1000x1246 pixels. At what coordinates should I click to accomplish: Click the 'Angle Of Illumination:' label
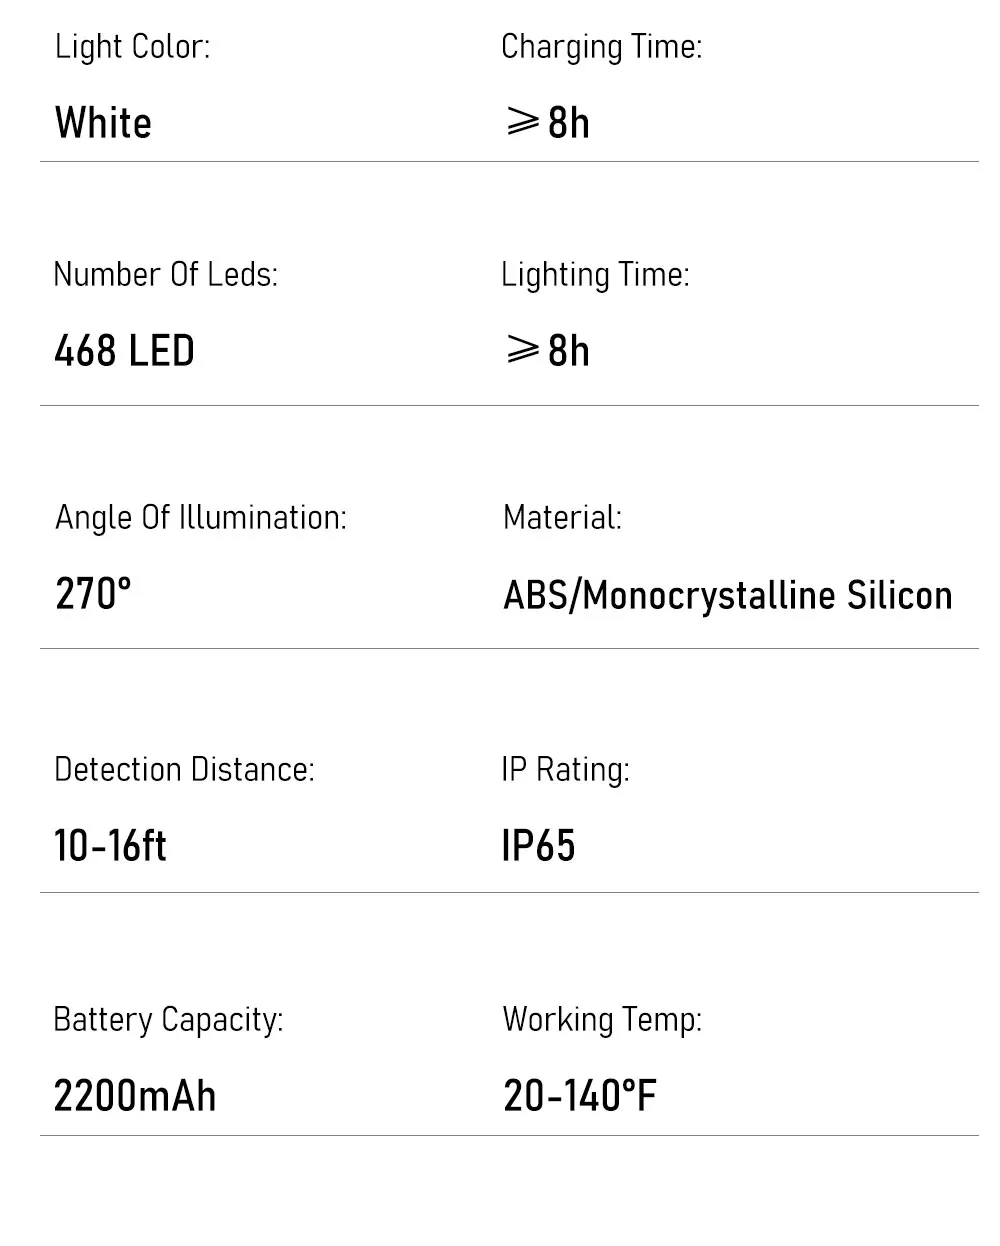pos(200,518)
